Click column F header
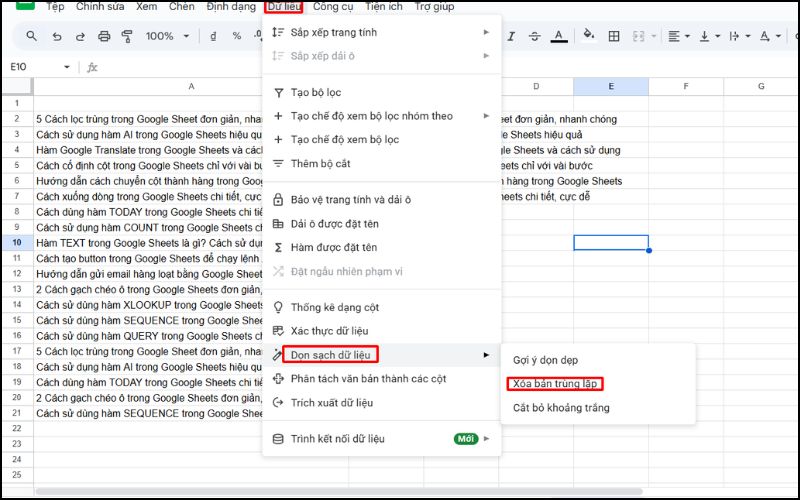 click(685, 87)
